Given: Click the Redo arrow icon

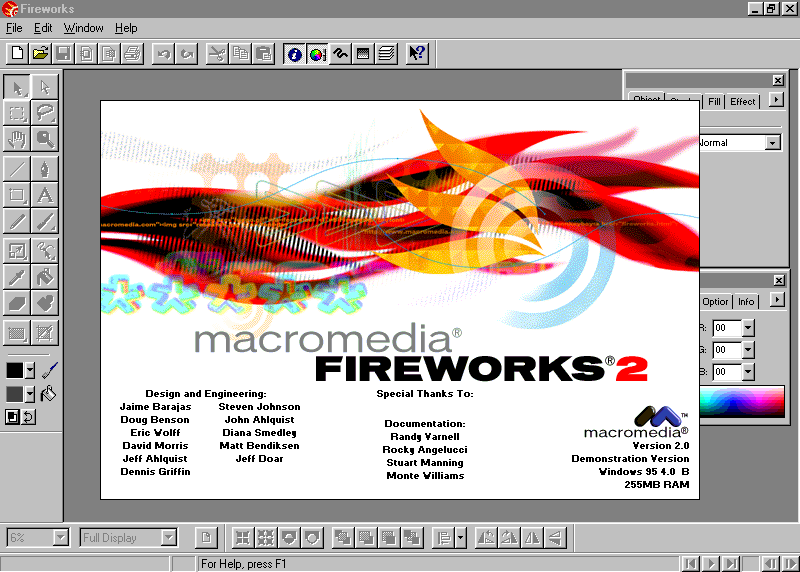Looking at the screenshot, I should [187, 54].
